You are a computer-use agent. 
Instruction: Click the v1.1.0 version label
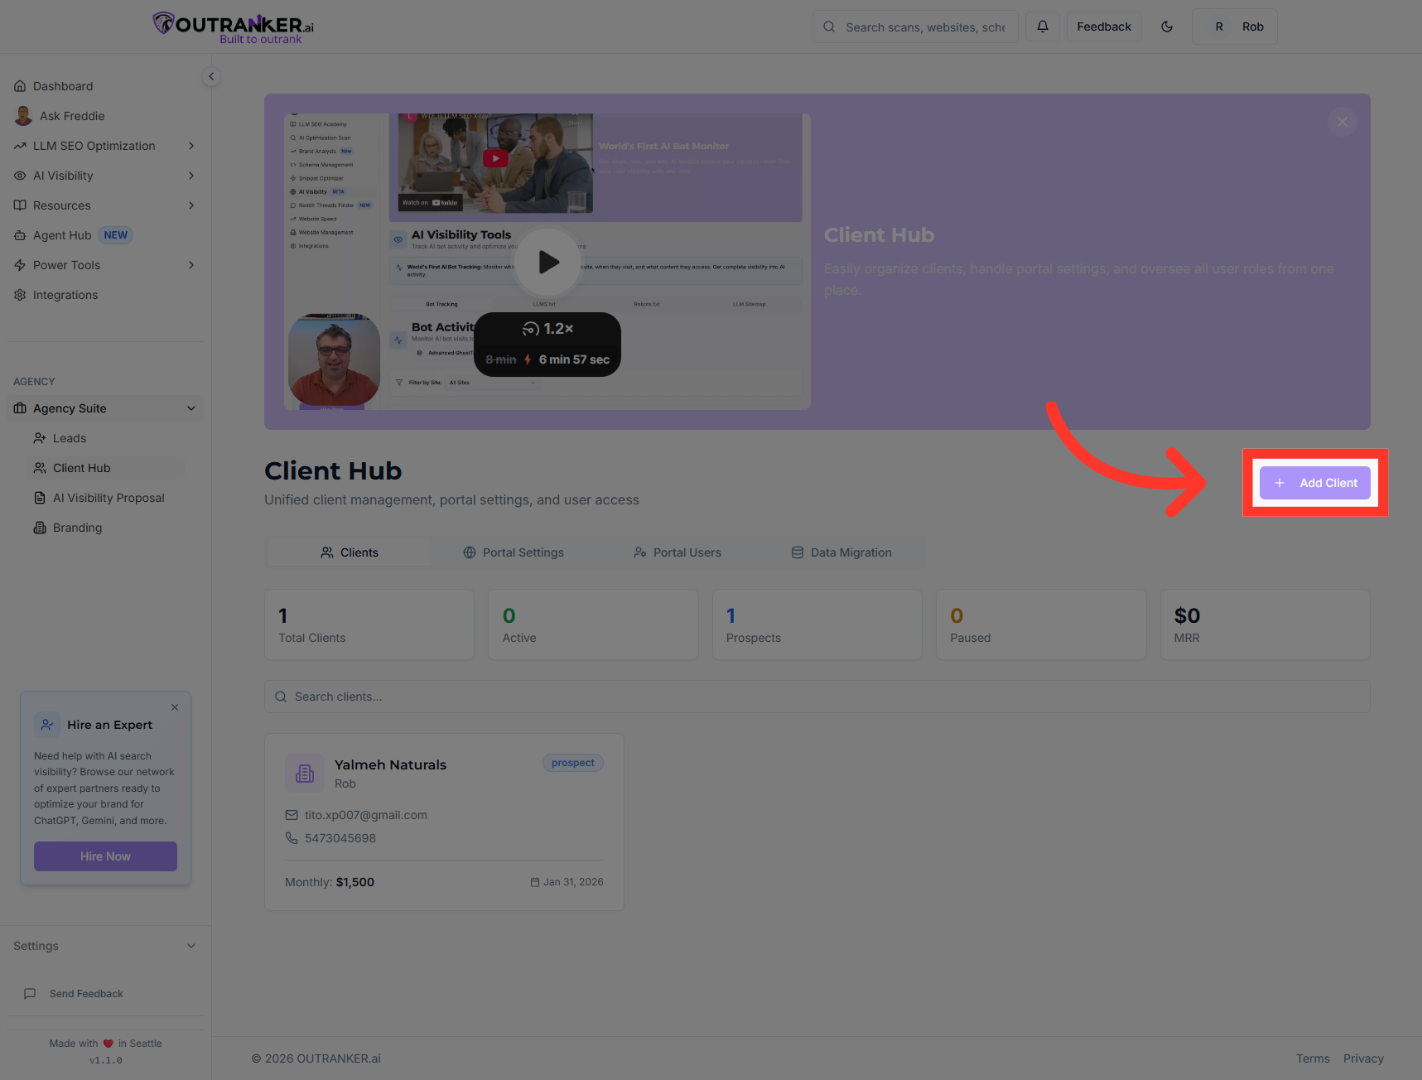(x=106, y=1061)
